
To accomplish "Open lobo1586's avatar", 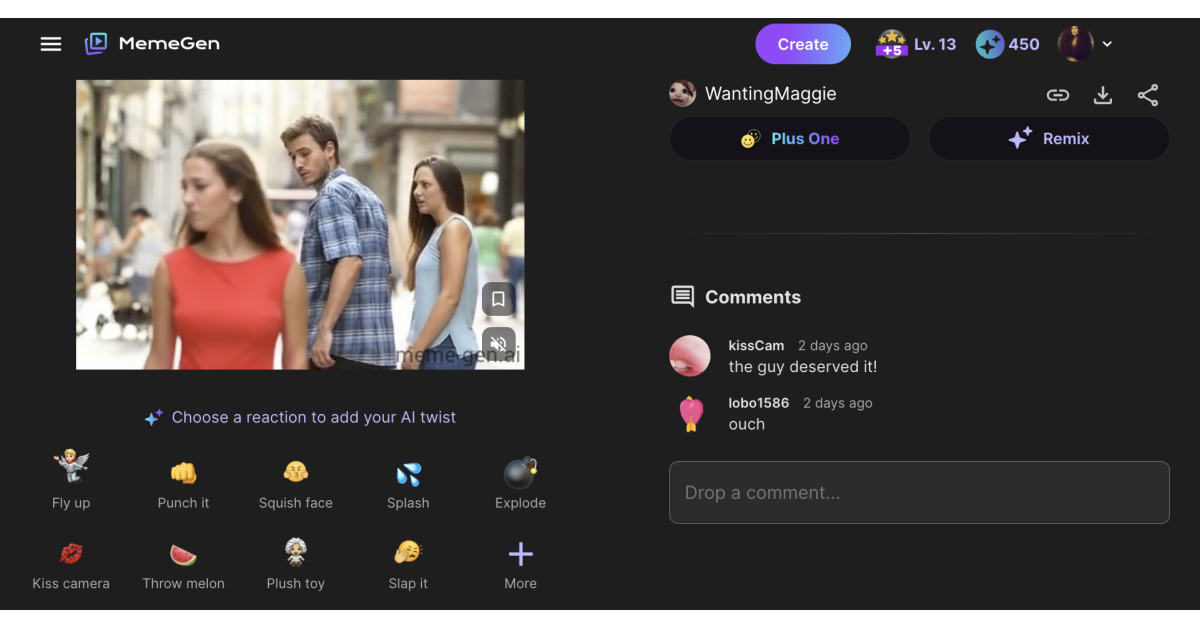I will click(690, 414).
